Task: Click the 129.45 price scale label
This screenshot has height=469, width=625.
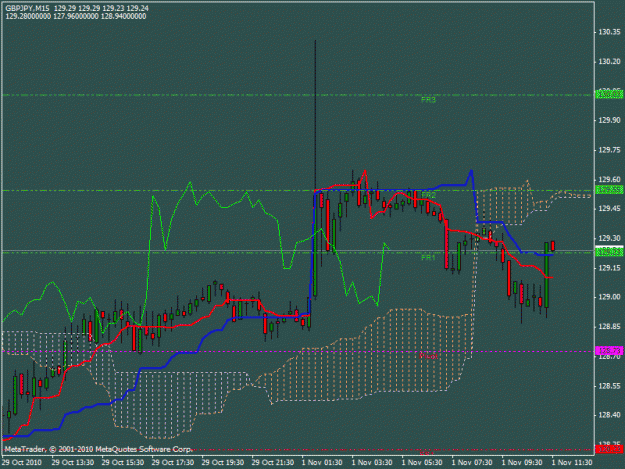Action: [x=609, y=209]
